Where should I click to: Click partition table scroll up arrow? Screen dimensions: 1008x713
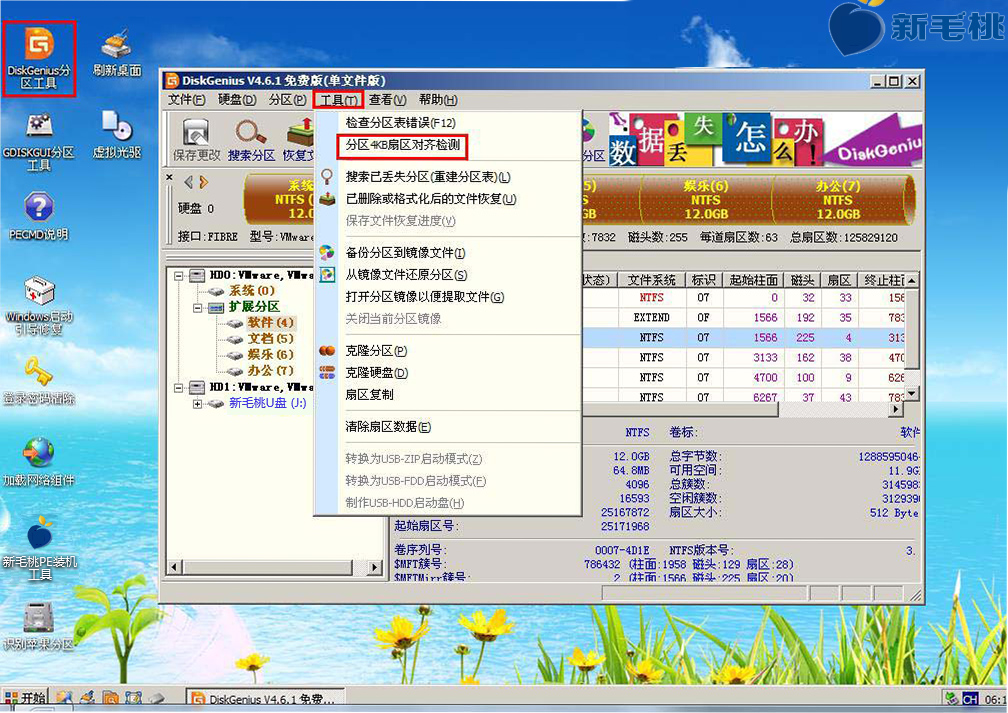(x=912, y=280)
